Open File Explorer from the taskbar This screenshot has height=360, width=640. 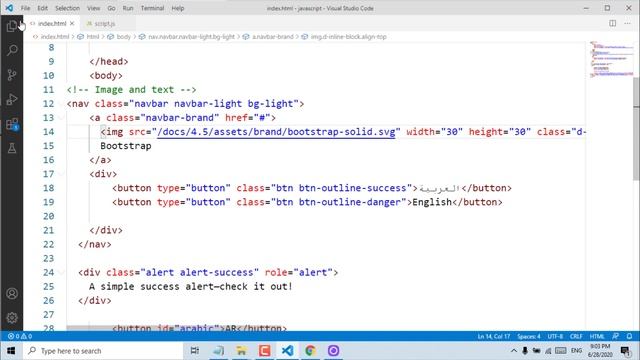(x=241, y=351)
